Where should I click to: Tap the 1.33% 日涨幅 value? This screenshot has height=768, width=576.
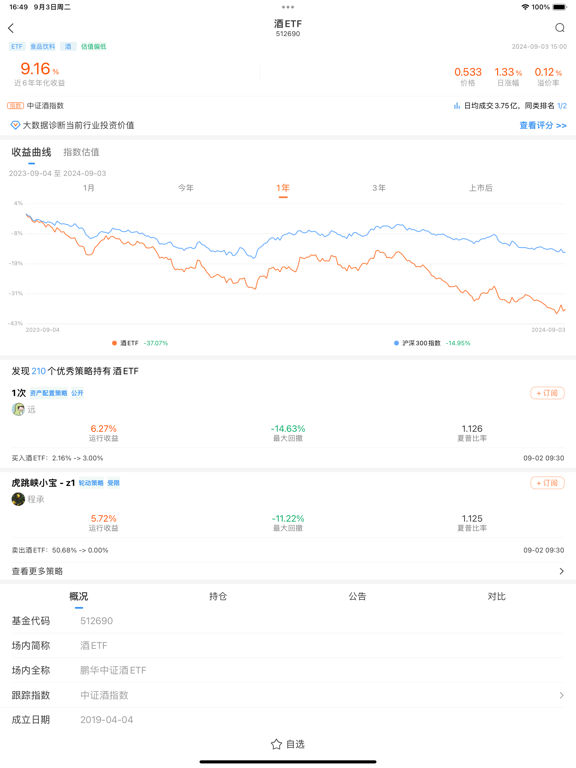[x=508, y=72]
